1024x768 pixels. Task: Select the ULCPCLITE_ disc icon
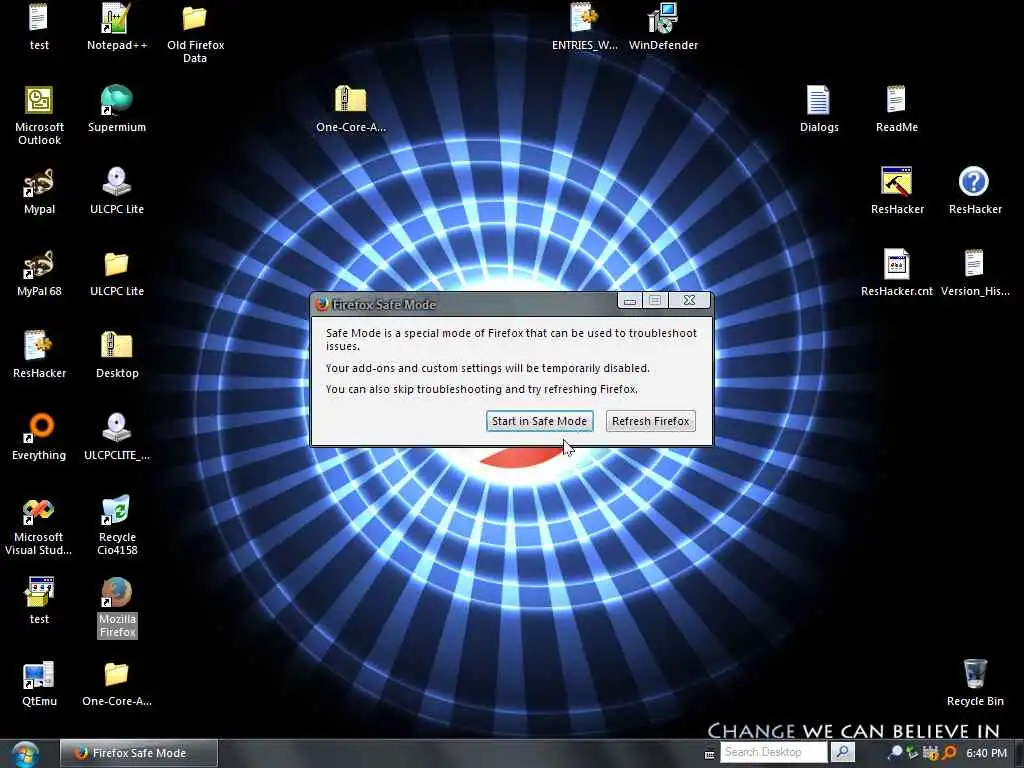[117, 437]
